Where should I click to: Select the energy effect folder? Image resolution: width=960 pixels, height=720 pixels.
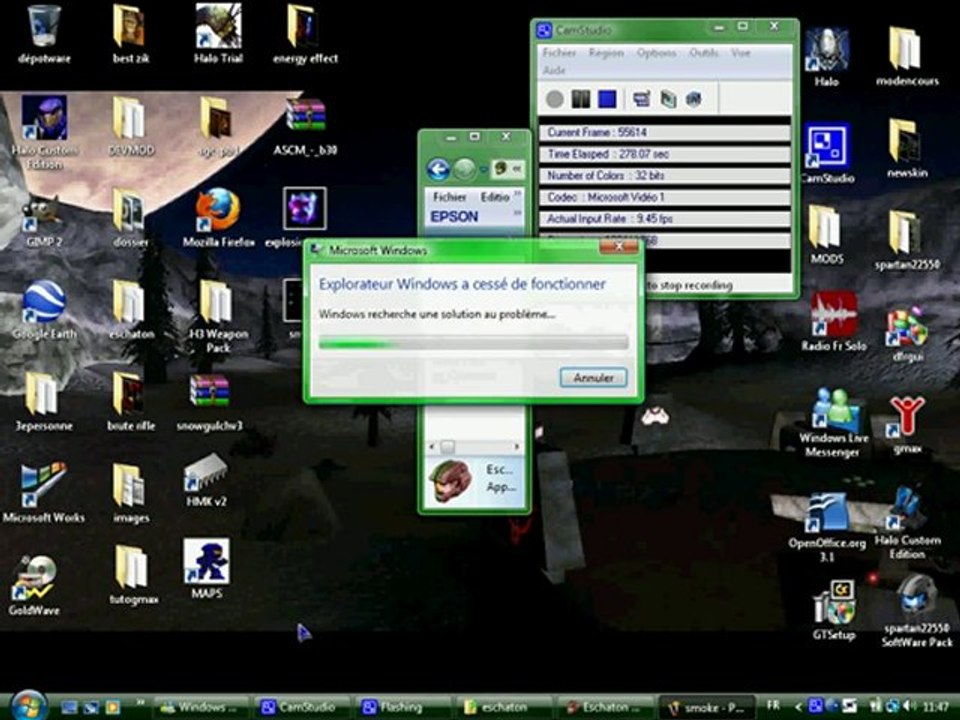click(x=305, y=34)
